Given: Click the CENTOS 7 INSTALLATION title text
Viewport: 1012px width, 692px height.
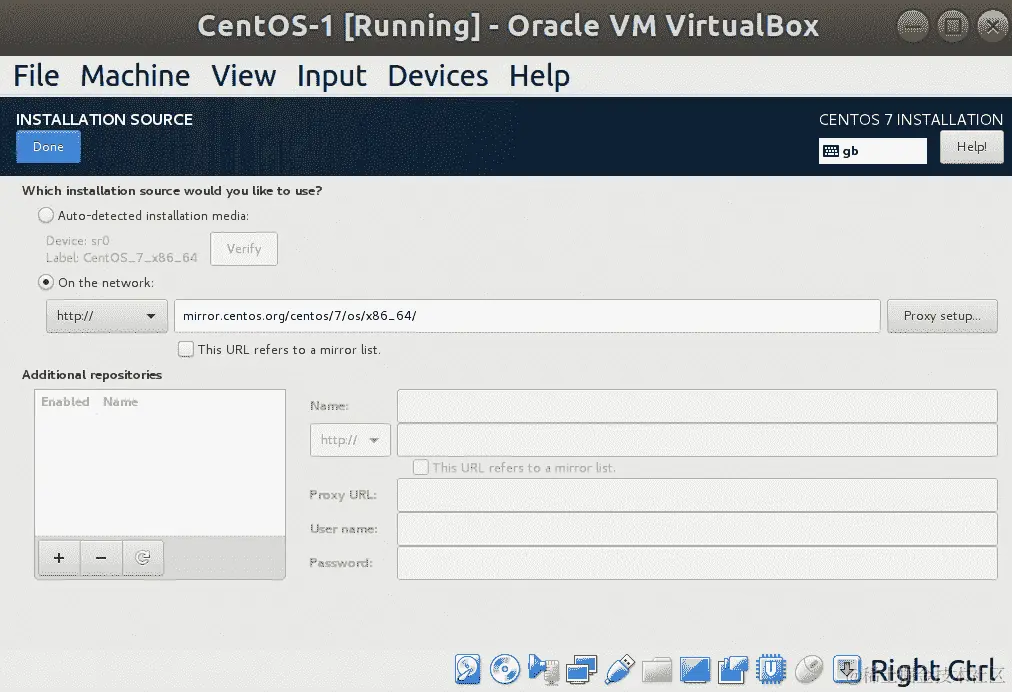Looking at the screenshot, I should click(911, 119).
